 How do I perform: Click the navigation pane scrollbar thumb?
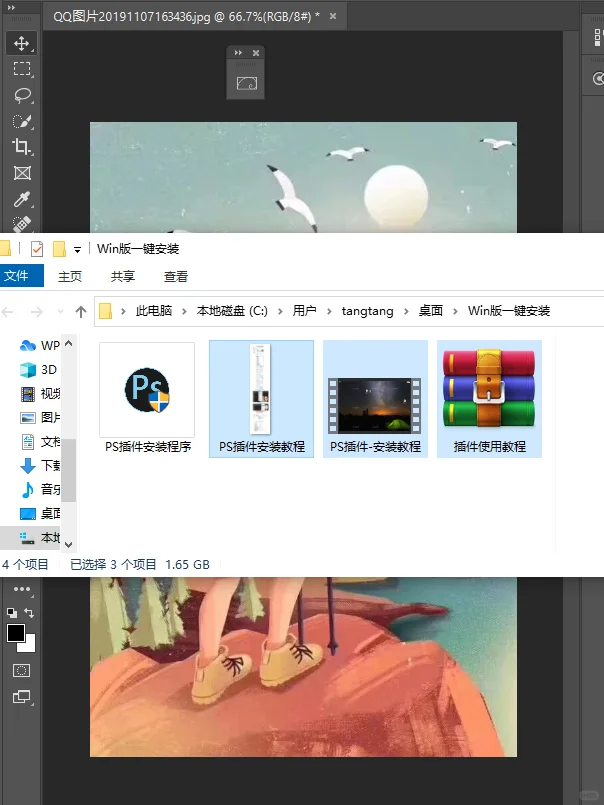click(x=69, y=470)
